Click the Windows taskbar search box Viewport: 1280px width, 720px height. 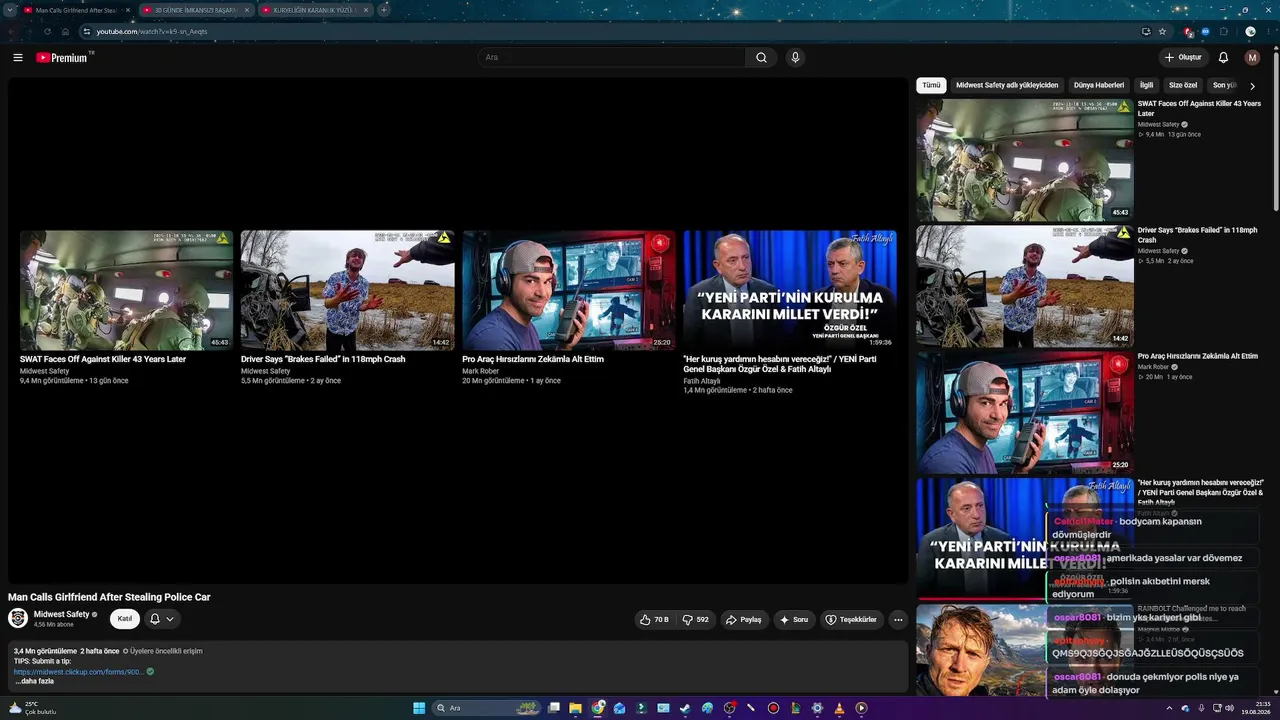coord(485,708)
